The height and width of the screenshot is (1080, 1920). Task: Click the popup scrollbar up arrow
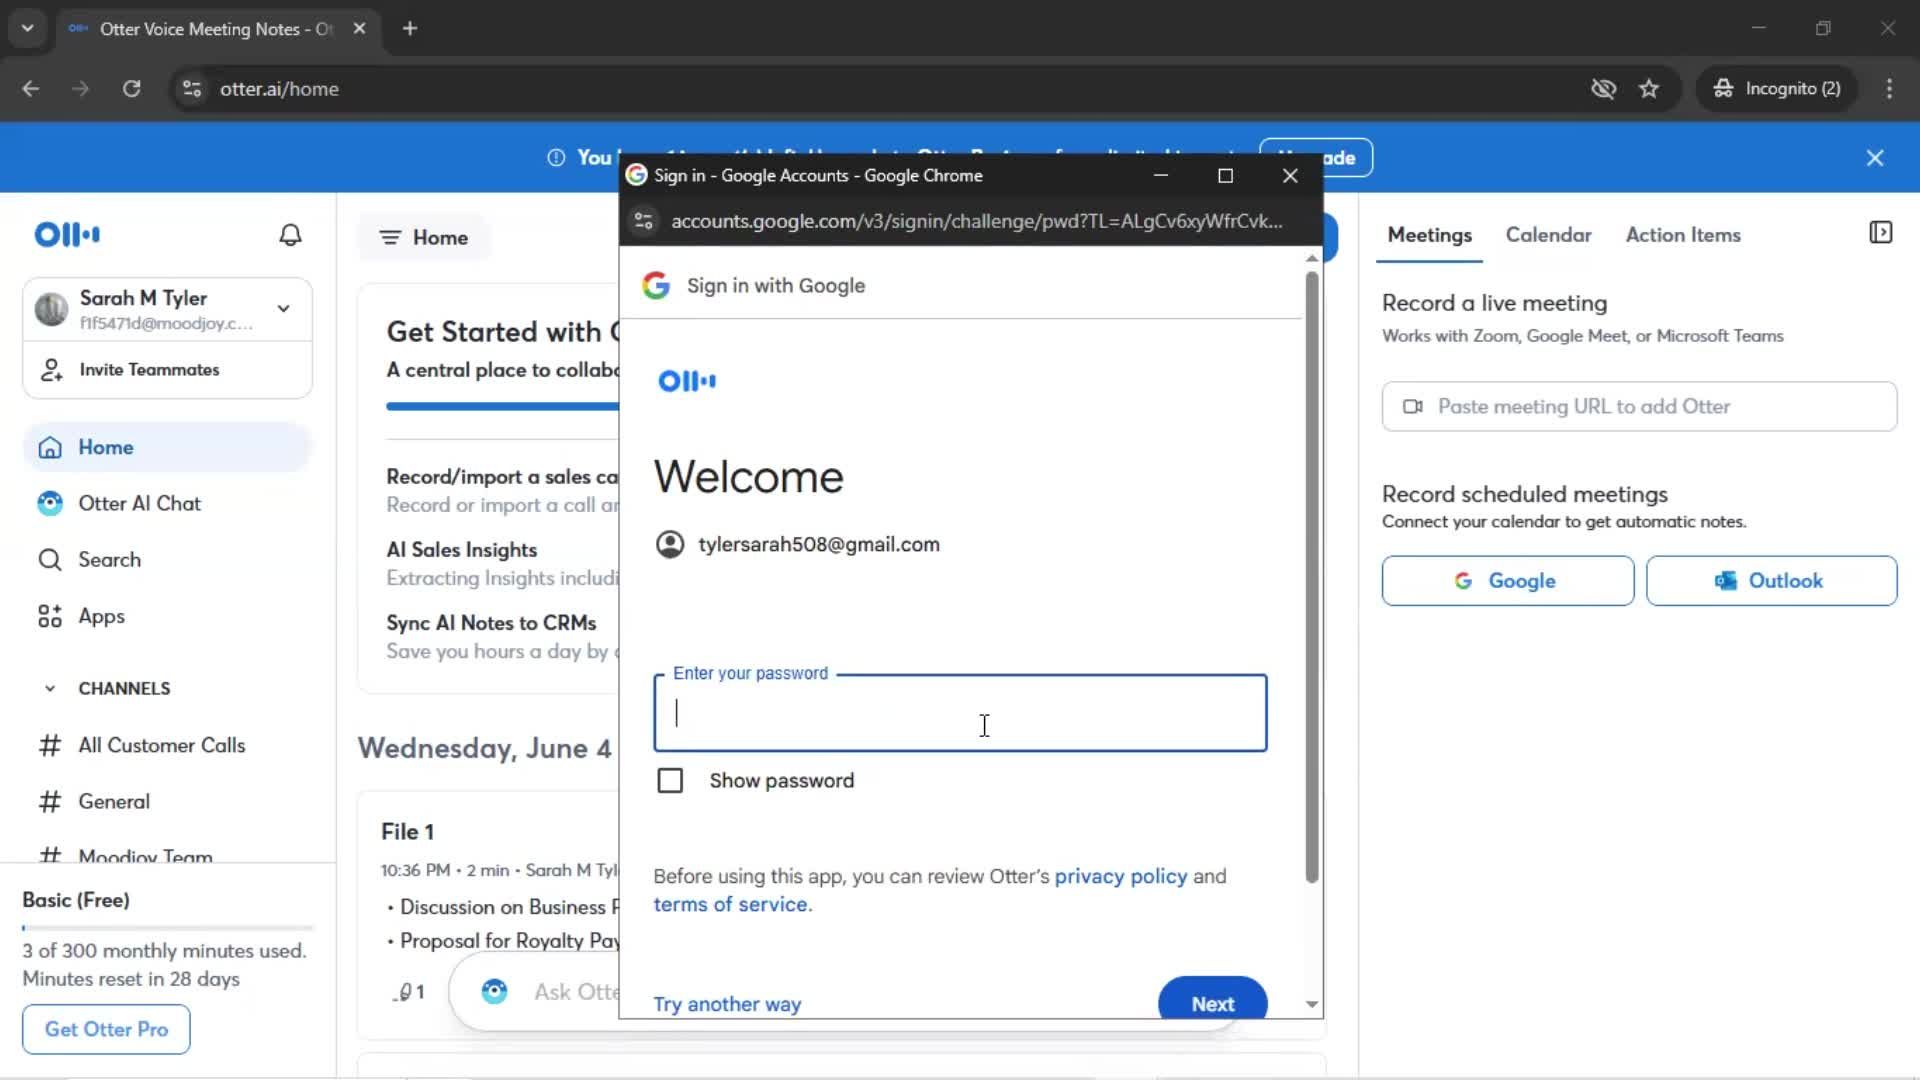coord(1312,259)
